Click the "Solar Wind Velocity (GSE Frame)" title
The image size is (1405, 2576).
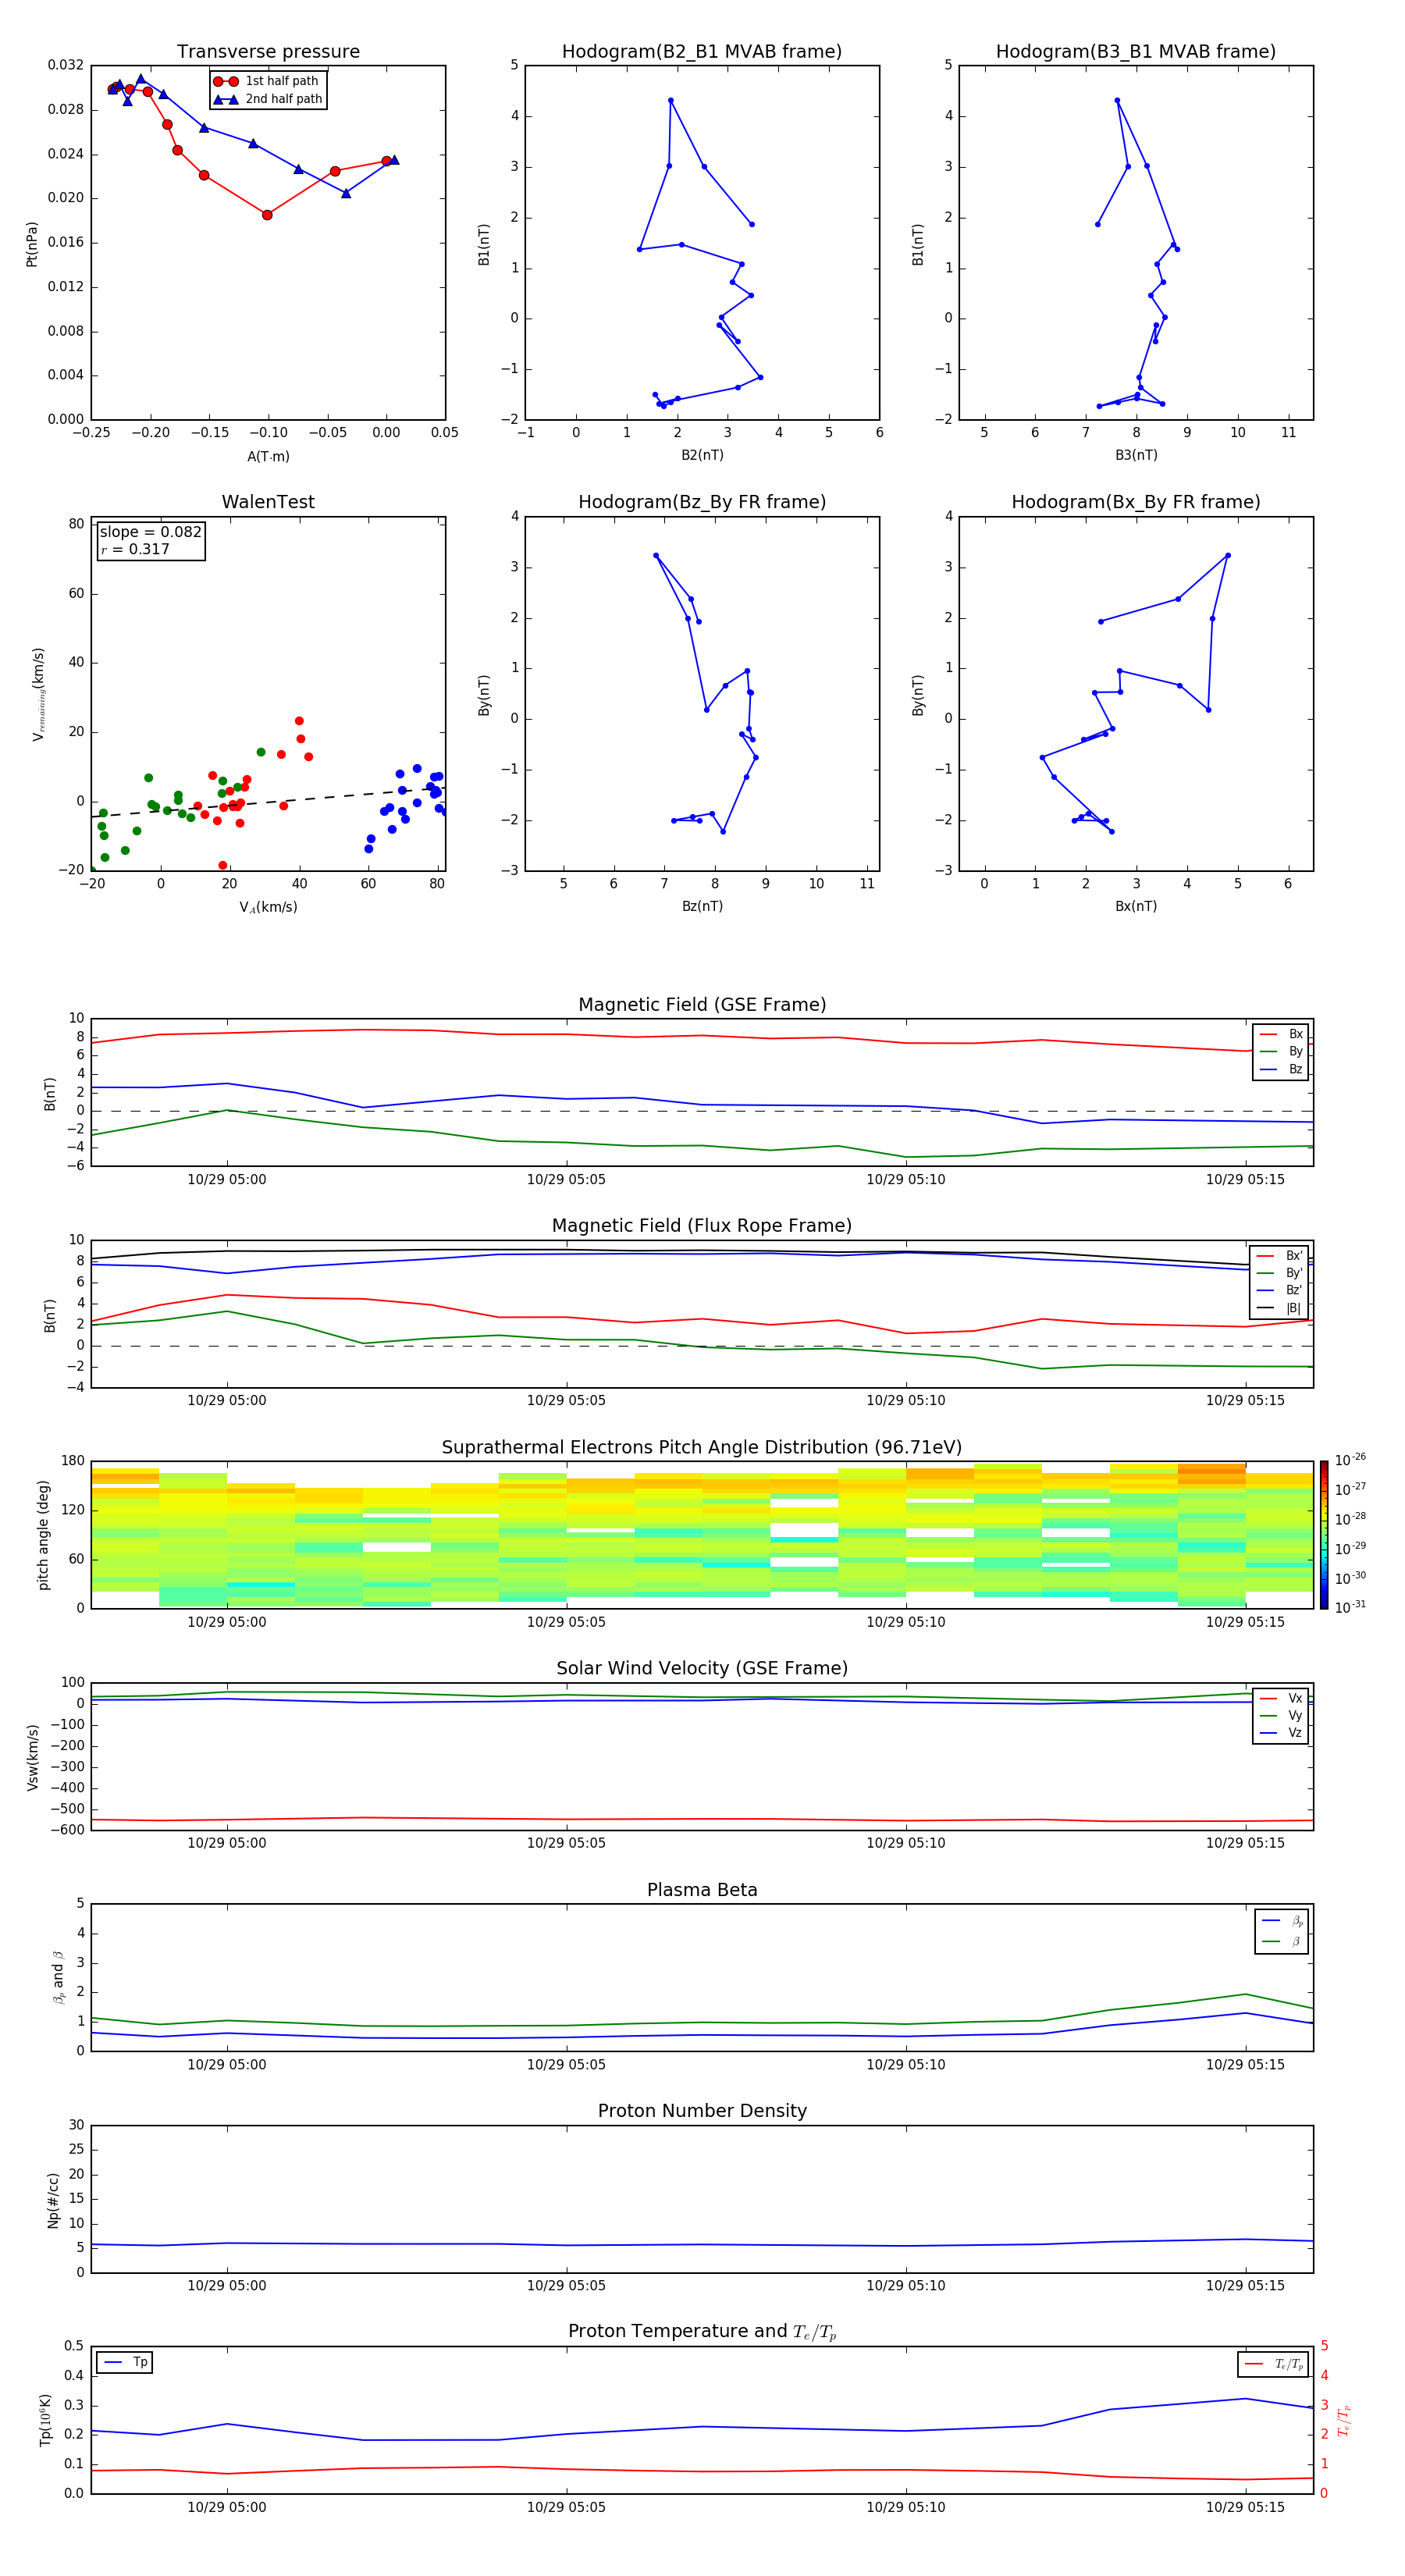[x=702, y=1668]
